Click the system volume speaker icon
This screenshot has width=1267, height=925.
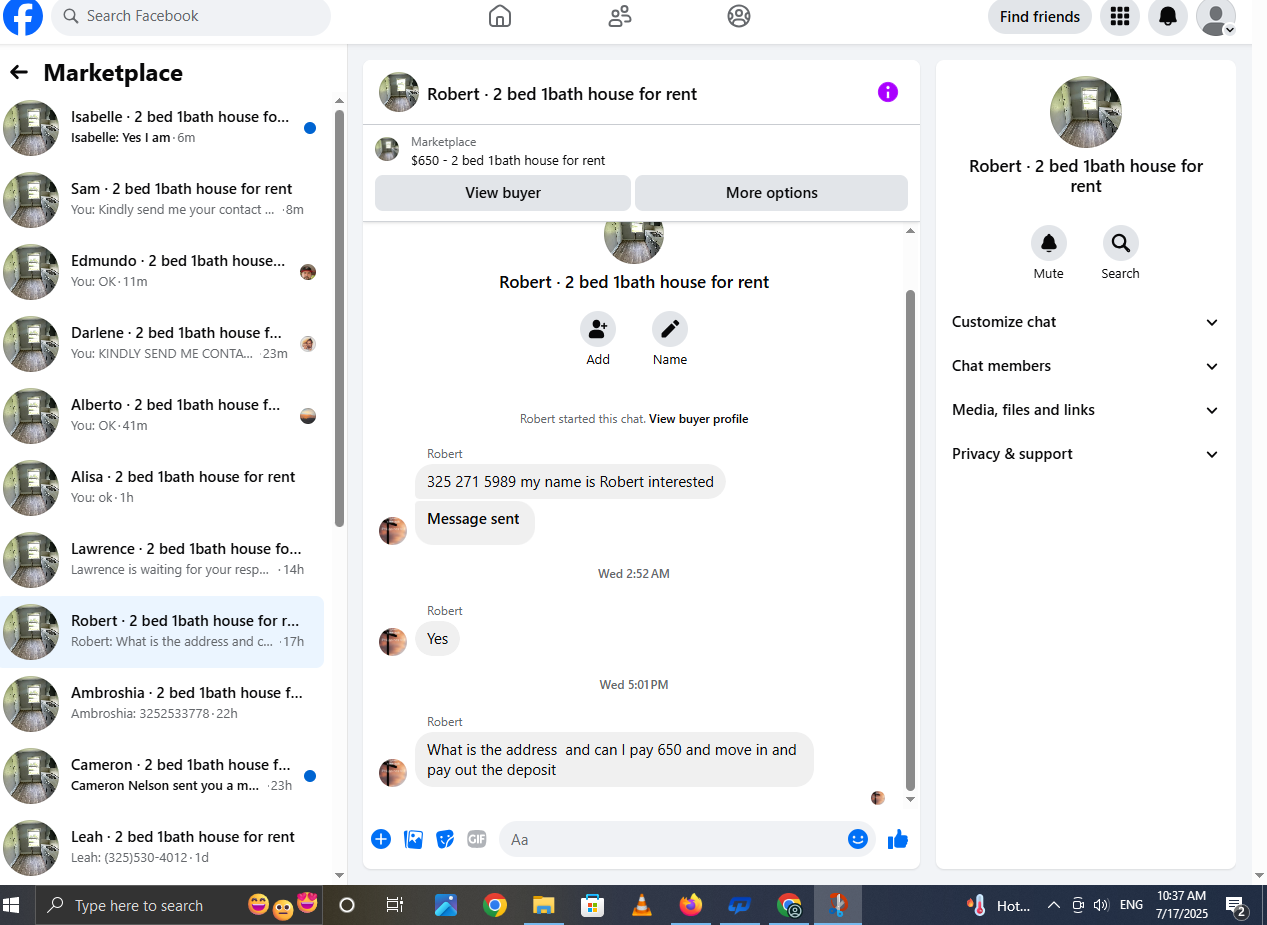point(1101,905)
